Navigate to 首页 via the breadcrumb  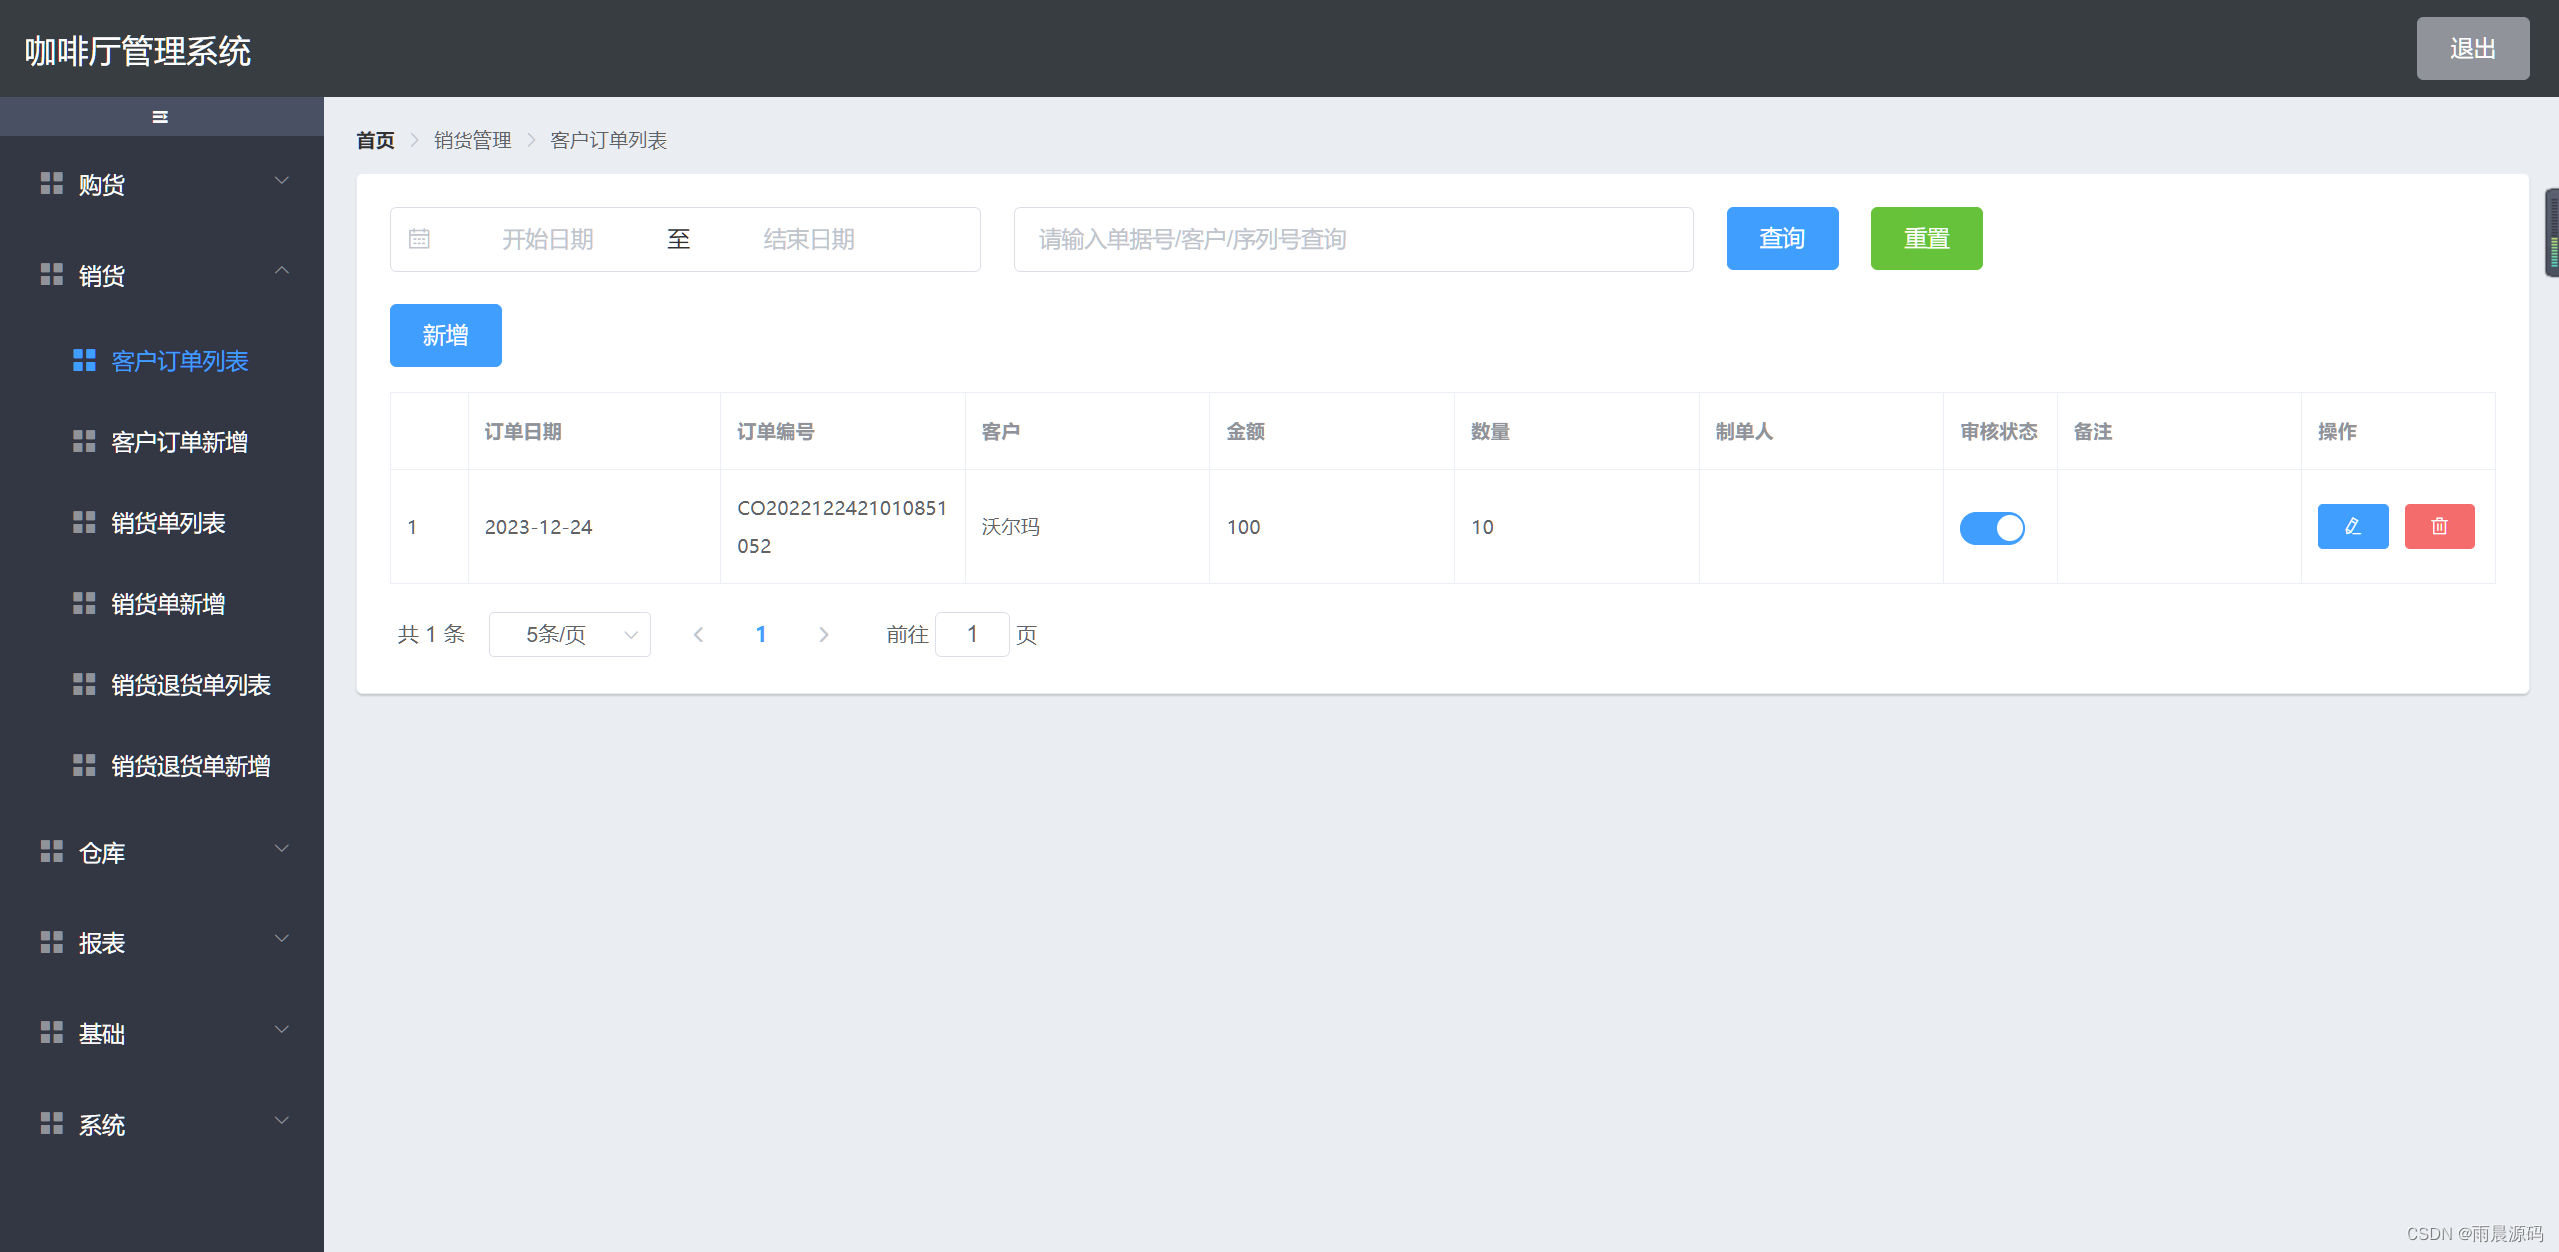click(x=374, y=140)
